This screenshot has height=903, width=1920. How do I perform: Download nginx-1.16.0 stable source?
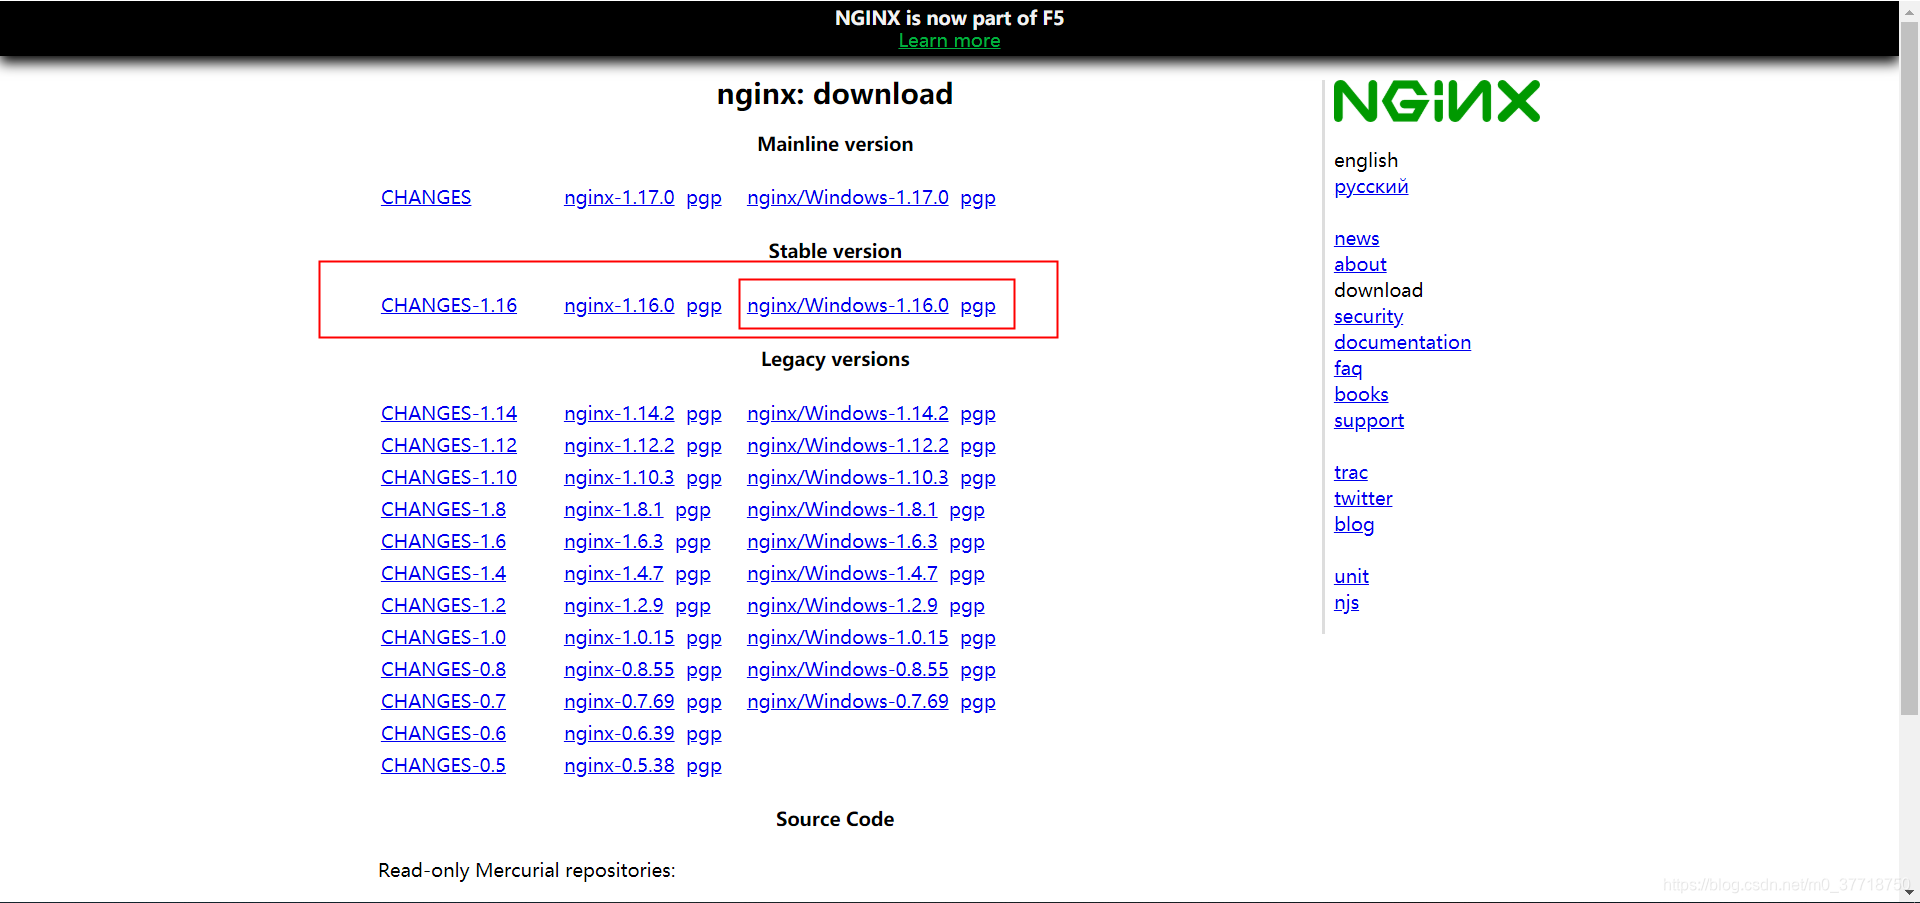coord(619,305)
